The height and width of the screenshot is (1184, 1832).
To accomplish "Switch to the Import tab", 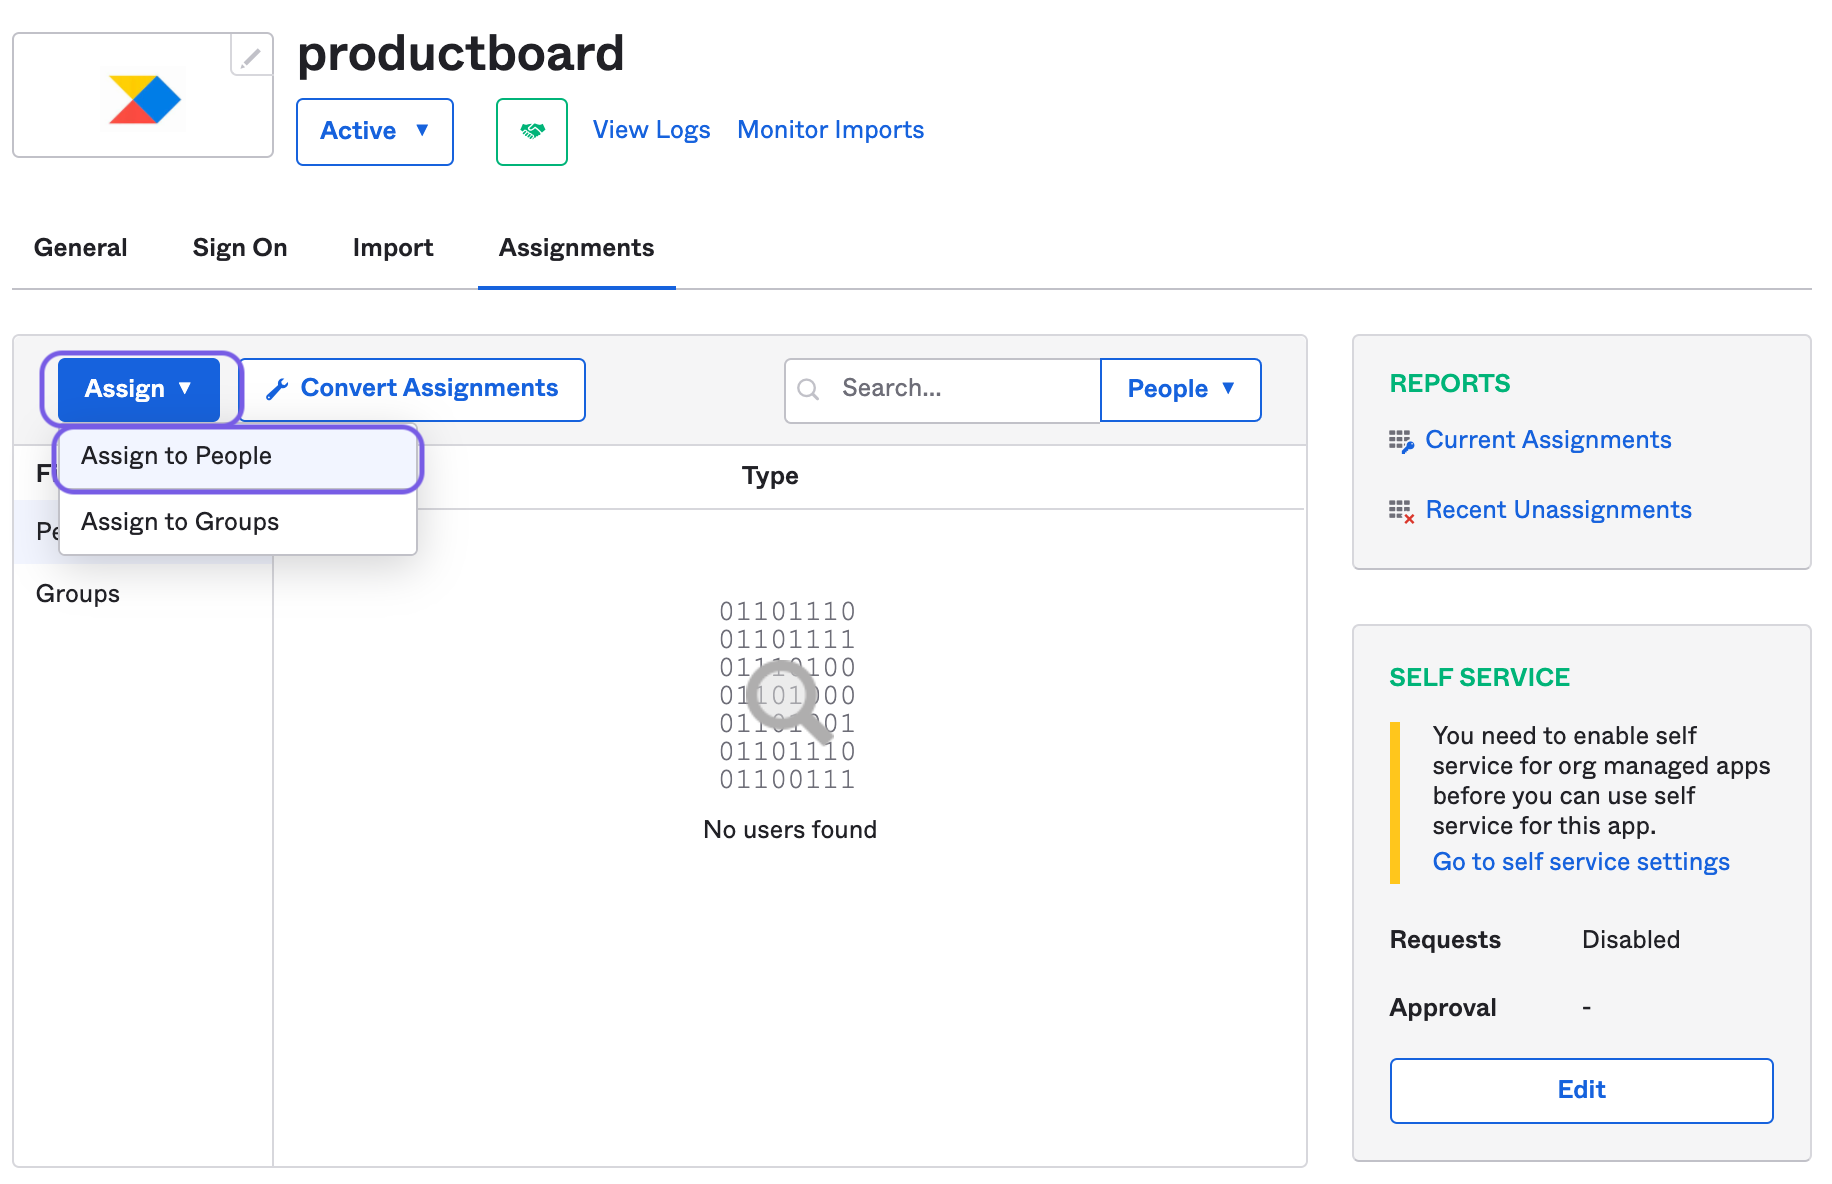I will (x=393, y=248).
